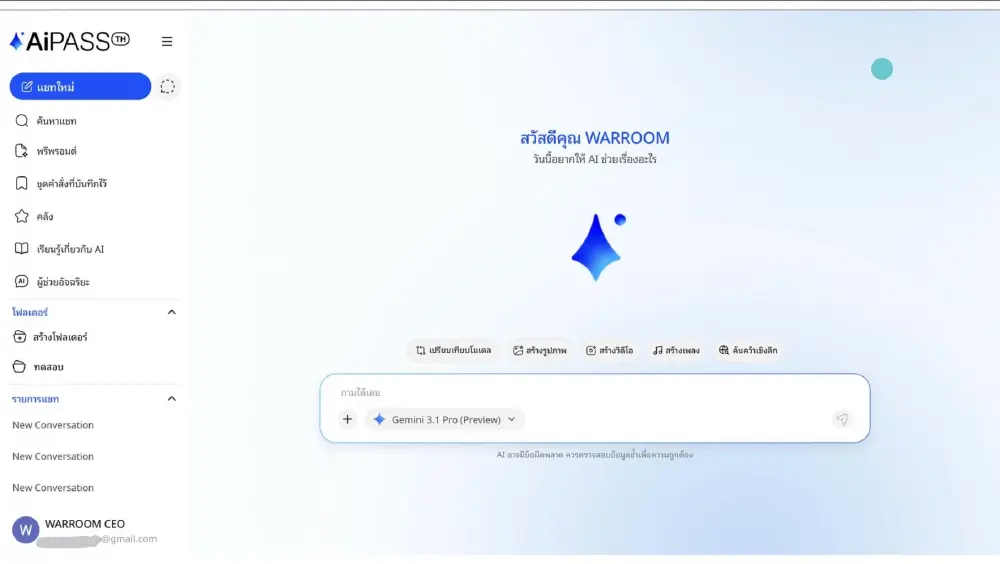Click สร้างวิดีโอ create video chip

[610, 350]
